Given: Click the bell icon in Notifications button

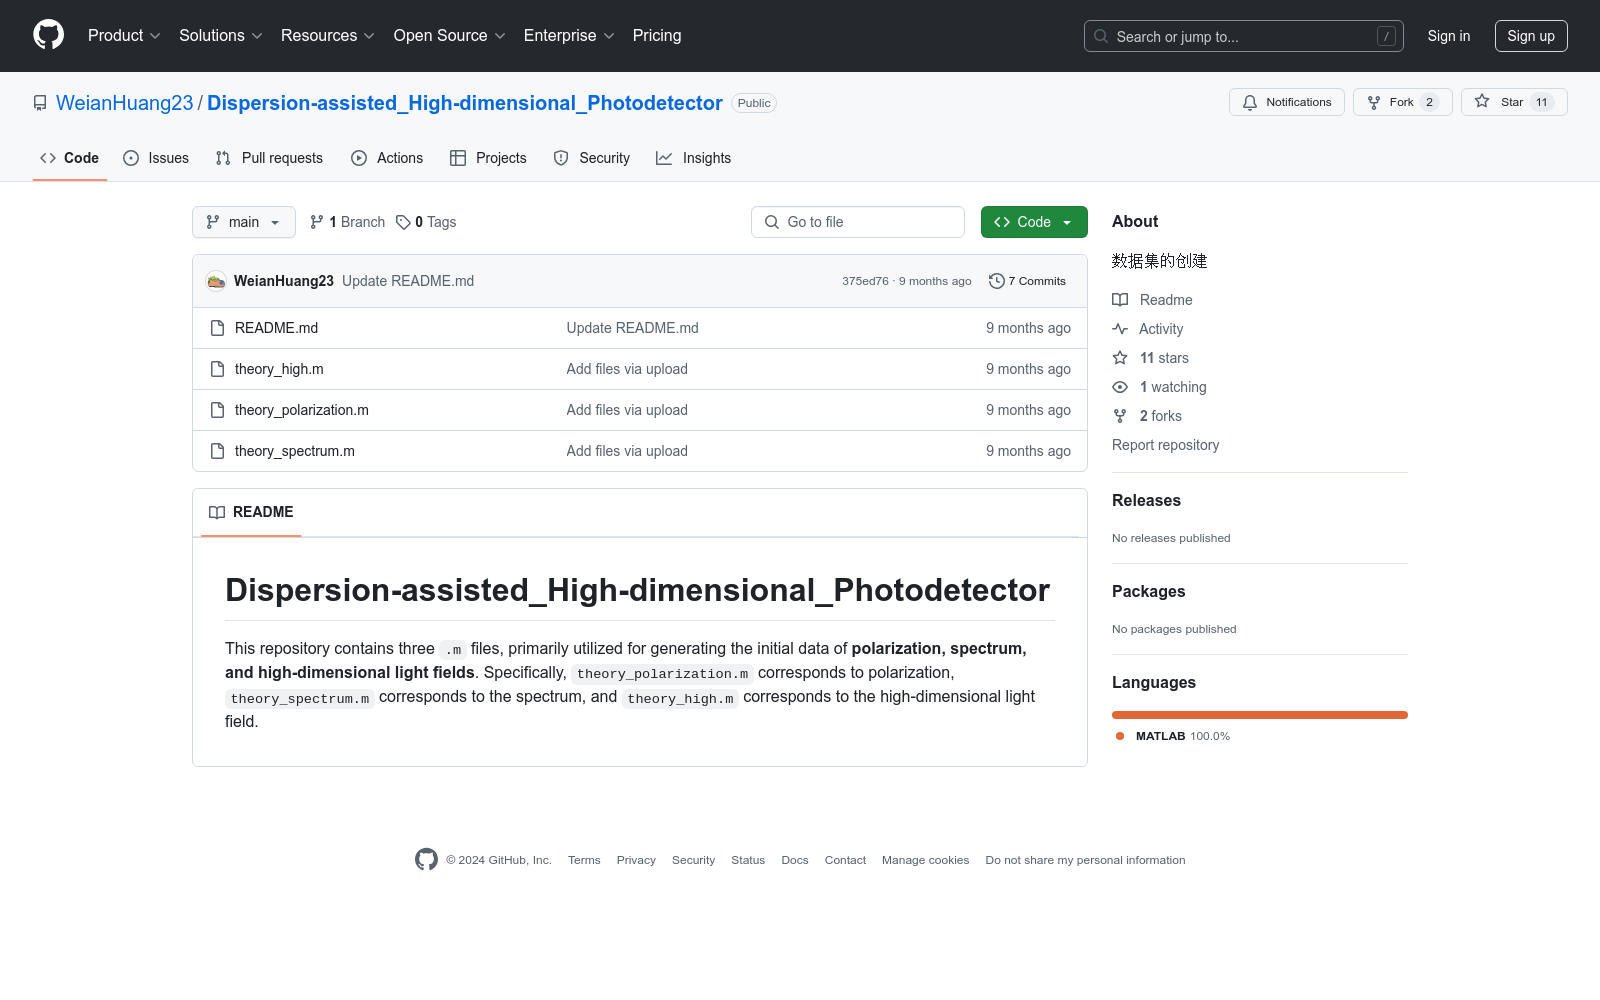Looking at the screenshot, I should (1250, 102).
